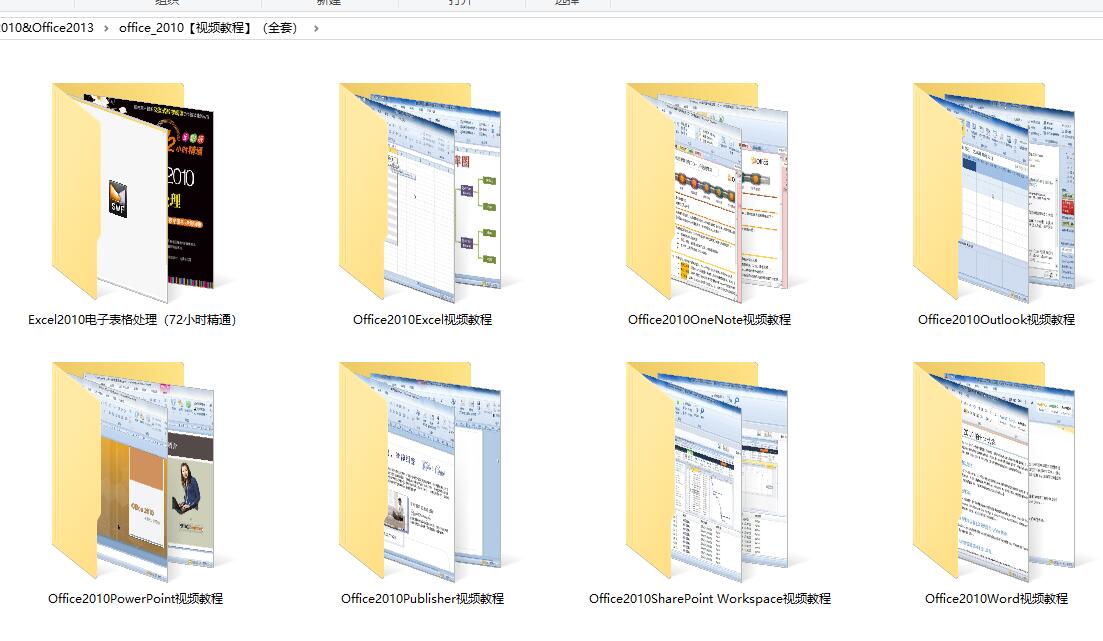Open the Office2010SharePoint Workspace folder icon
Screen dimensions: 1103x641
pyautogui.click(x=708, y=471)
